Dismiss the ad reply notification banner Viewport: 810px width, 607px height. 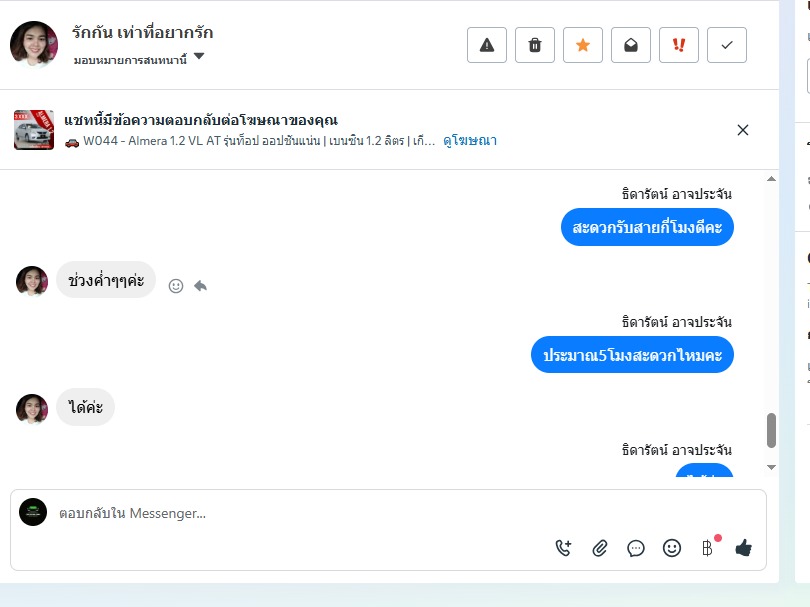pos(742,130)
